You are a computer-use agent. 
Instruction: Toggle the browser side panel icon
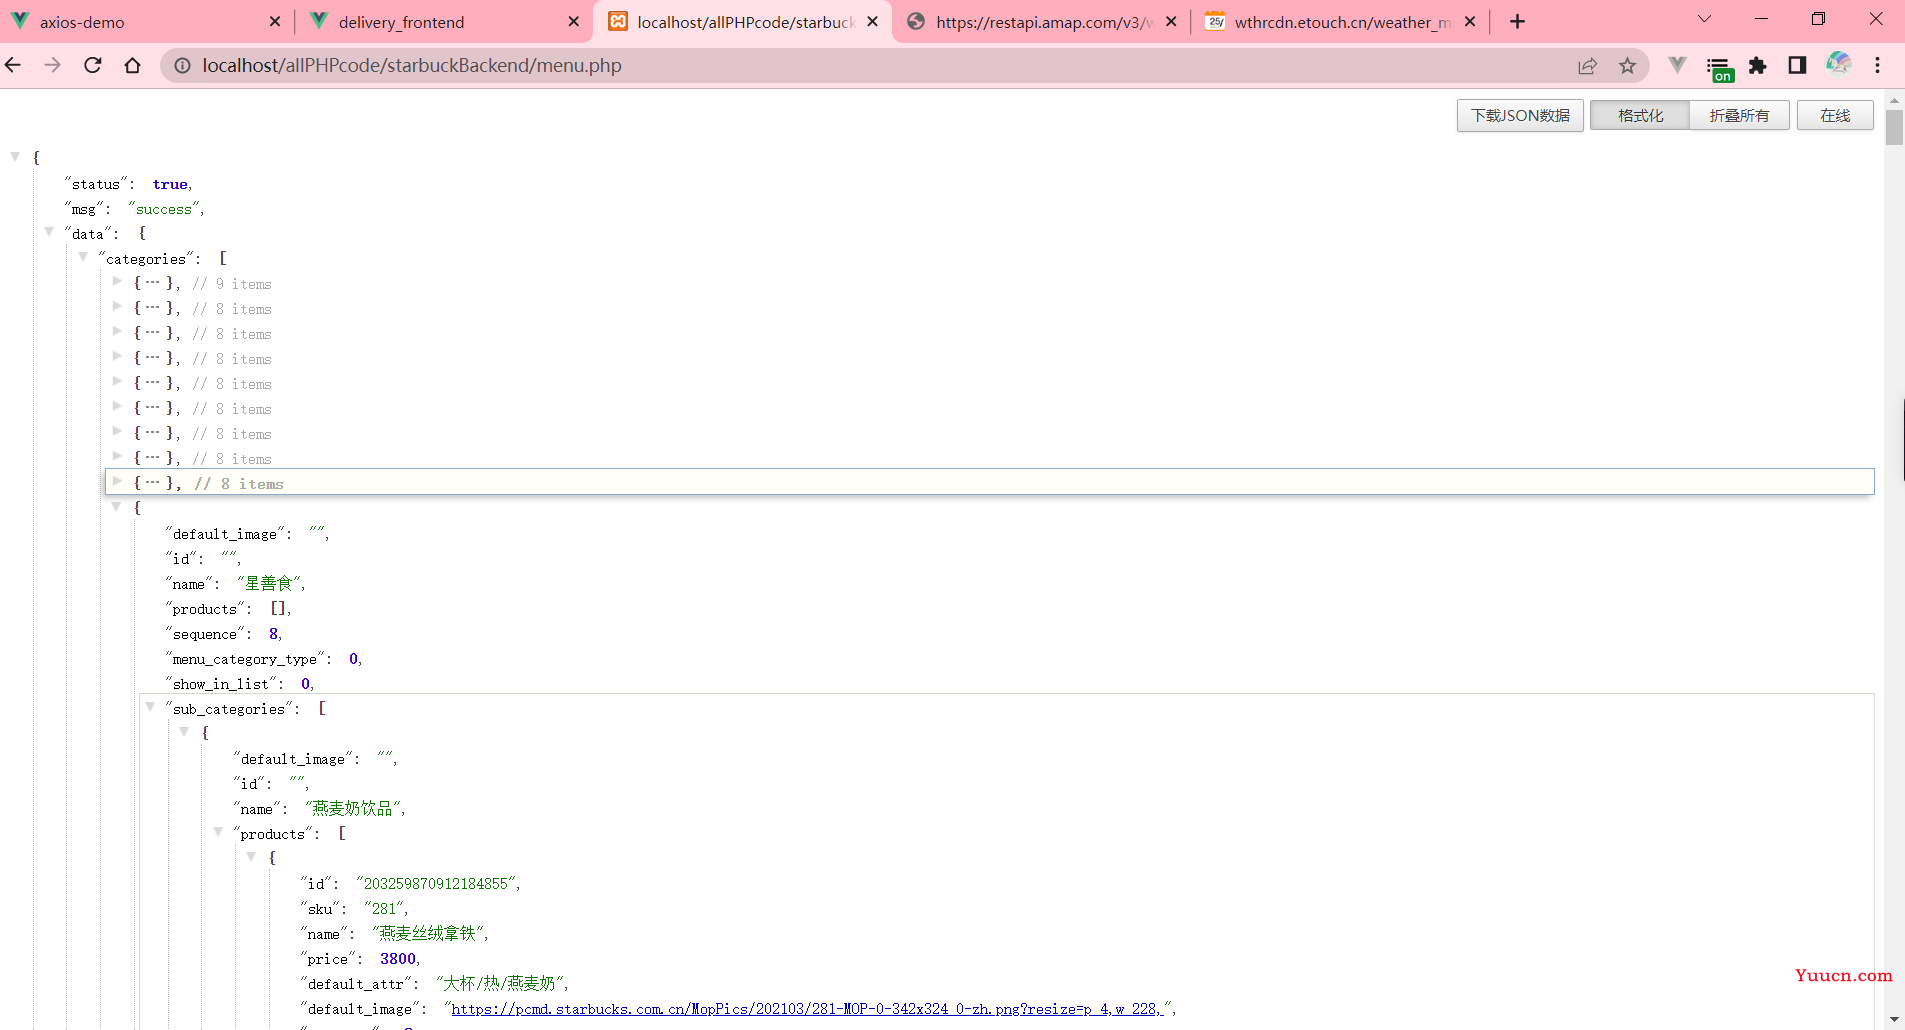(1797, 65)
